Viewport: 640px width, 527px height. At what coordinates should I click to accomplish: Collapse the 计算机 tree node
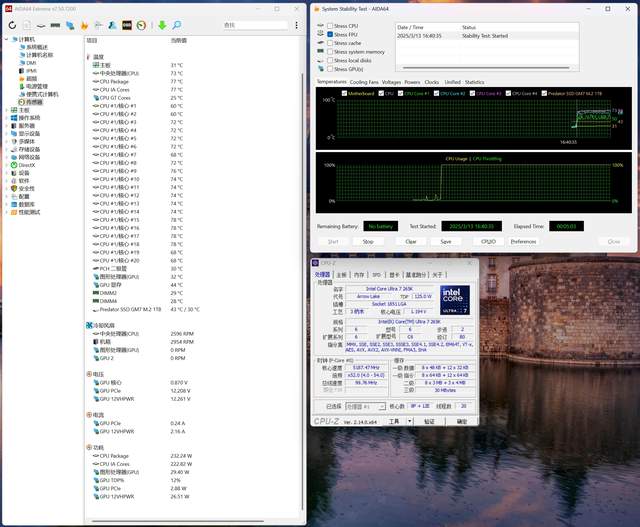tap(8, 39)
